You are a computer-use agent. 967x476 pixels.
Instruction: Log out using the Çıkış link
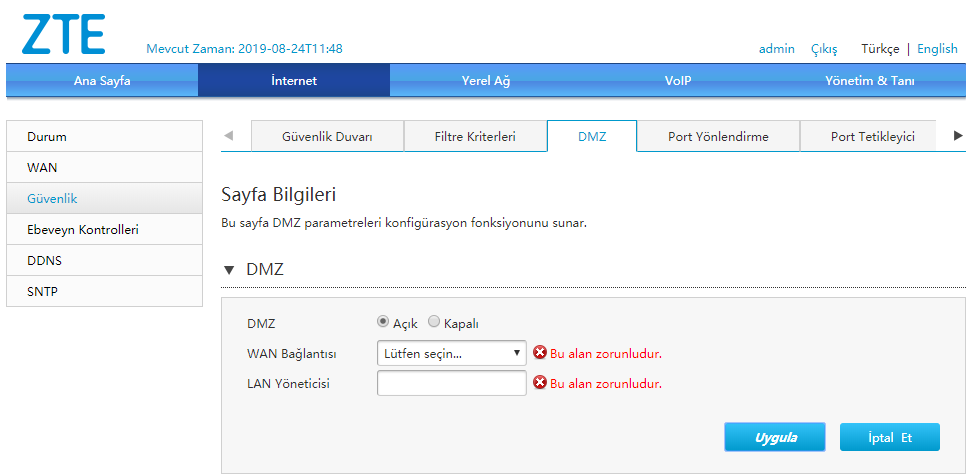click(824, 48)
